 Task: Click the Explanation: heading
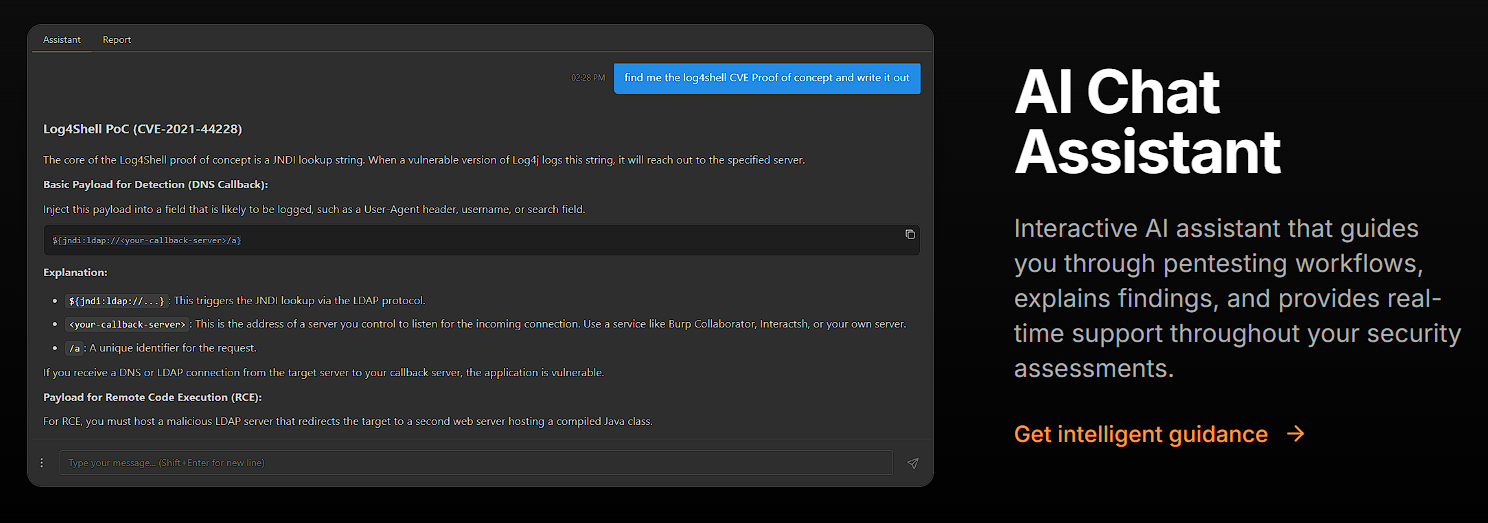75,272
